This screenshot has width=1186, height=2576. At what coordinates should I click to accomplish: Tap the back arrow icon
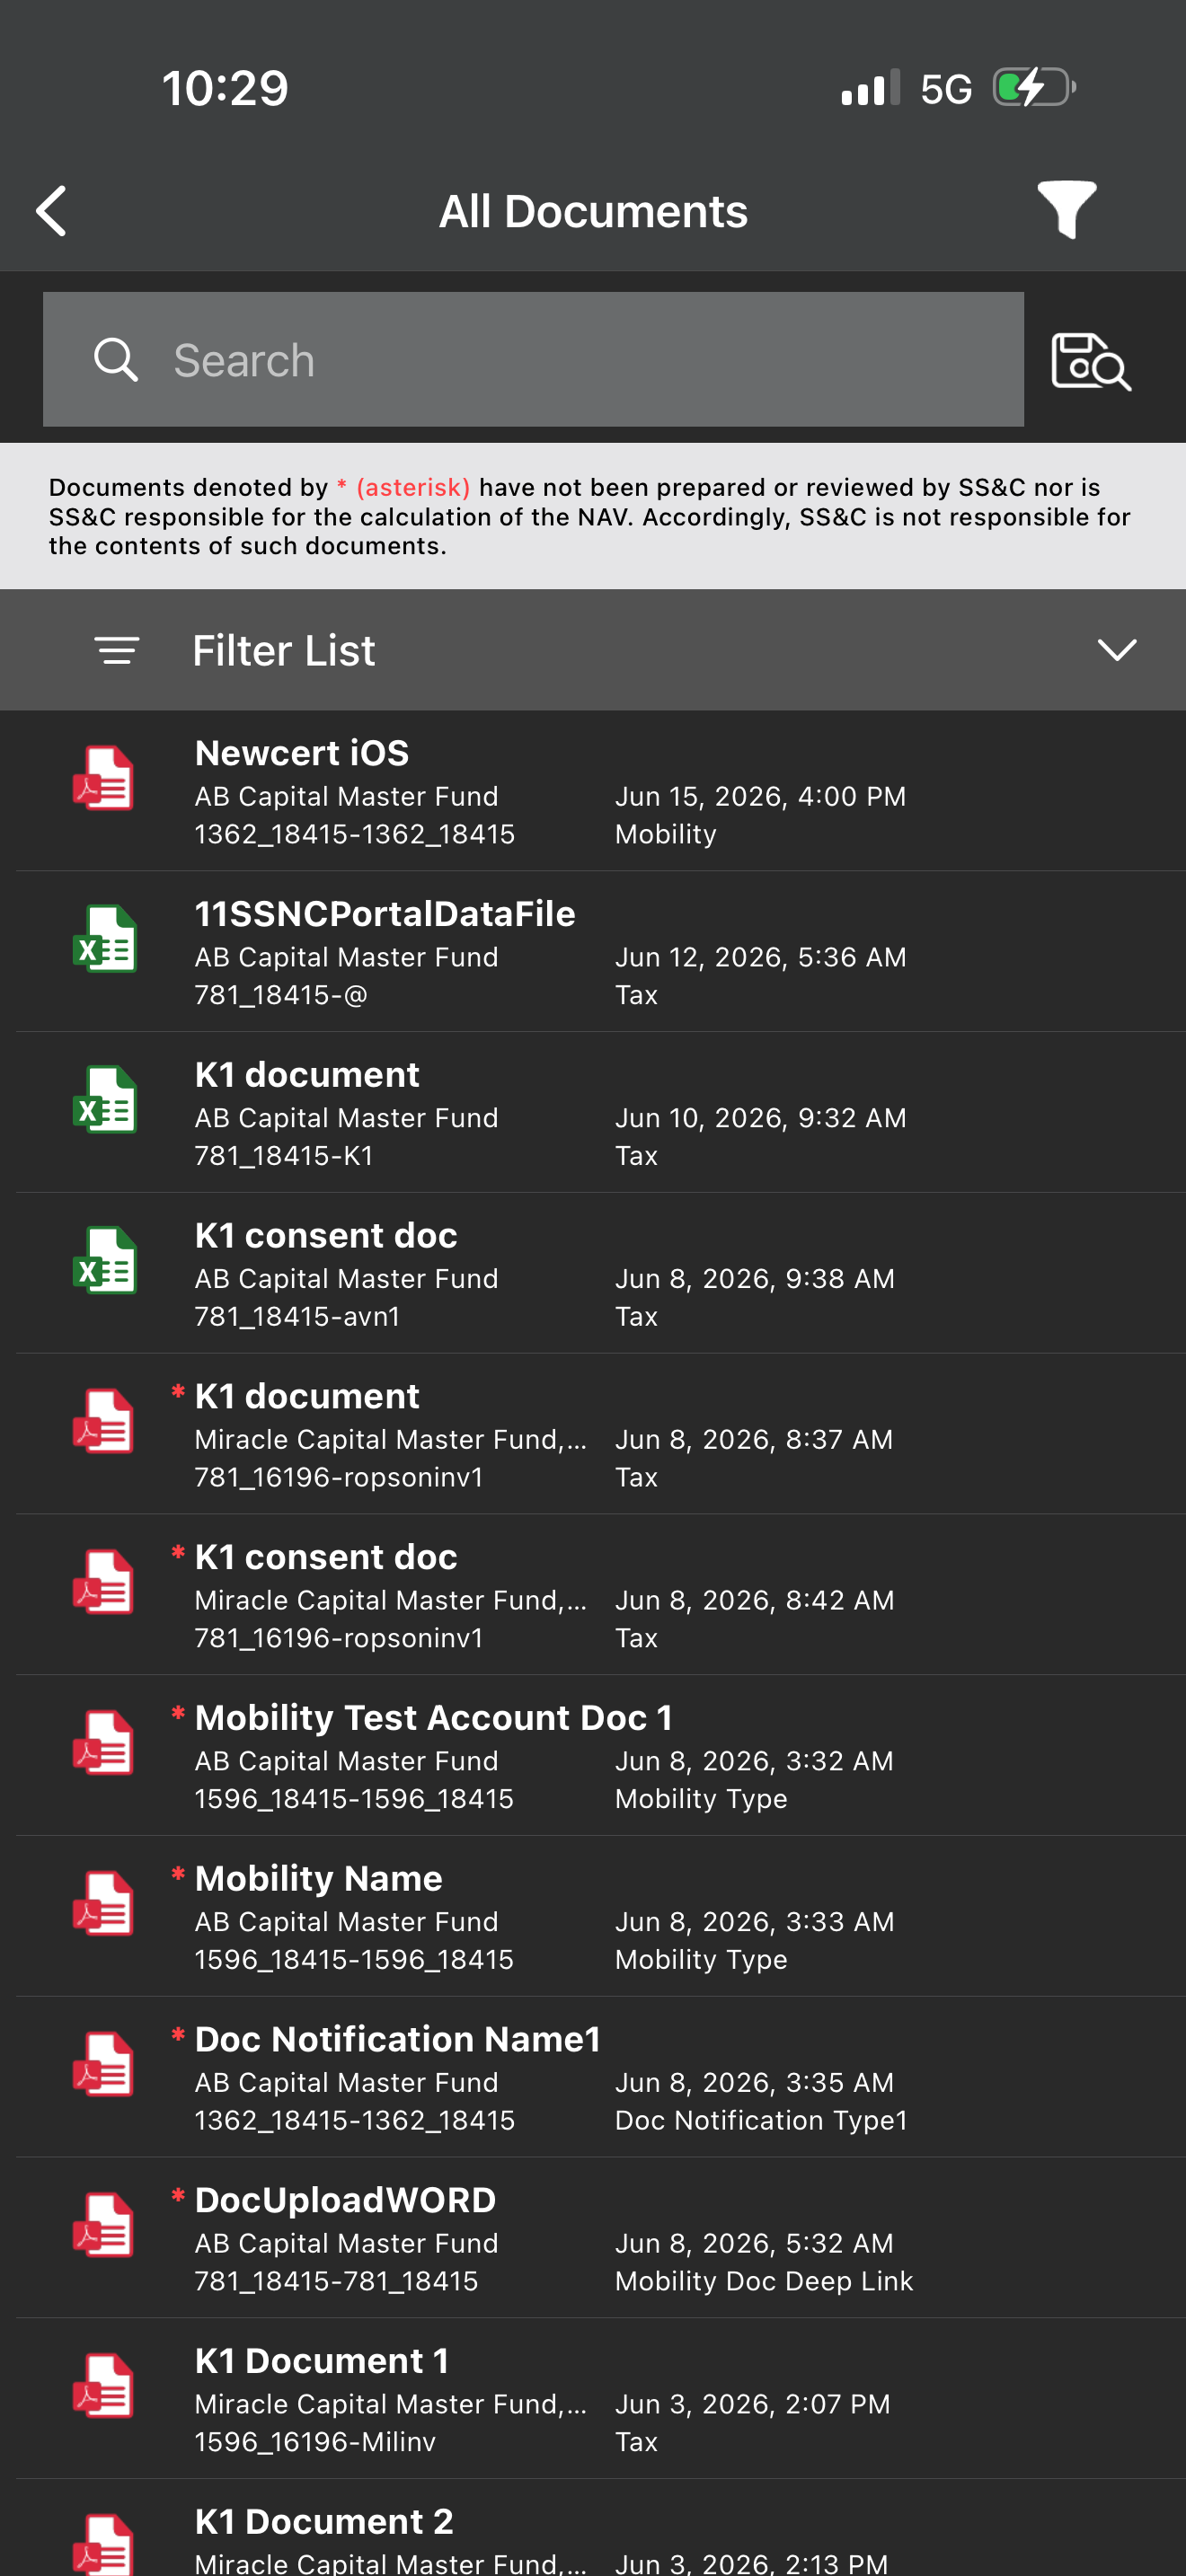[52, 211]
